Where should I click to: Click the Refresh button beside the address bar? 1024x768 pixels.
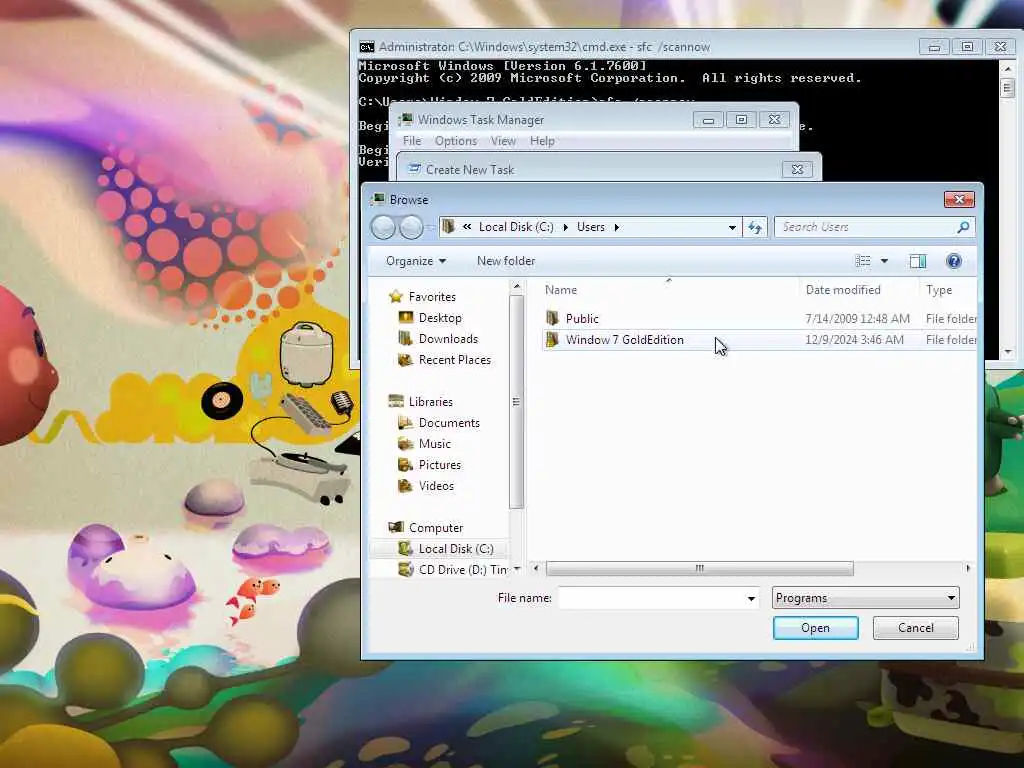pyautogui.click(x=755, y=227)
